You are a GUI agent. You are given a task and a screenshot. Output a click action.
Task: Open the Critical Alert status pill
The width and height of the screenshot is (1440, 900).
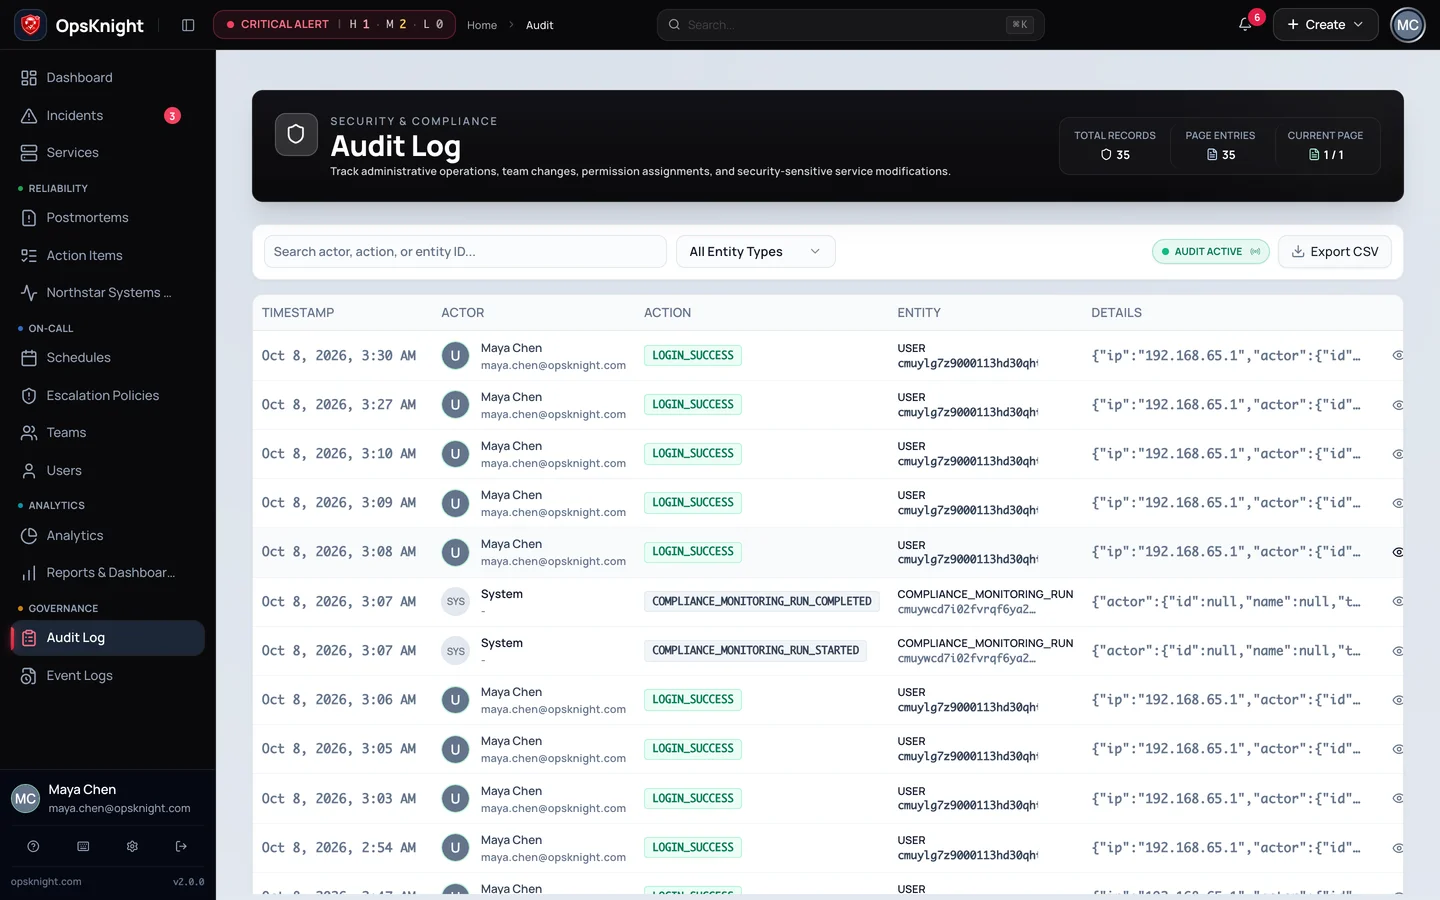click(334, 24)
